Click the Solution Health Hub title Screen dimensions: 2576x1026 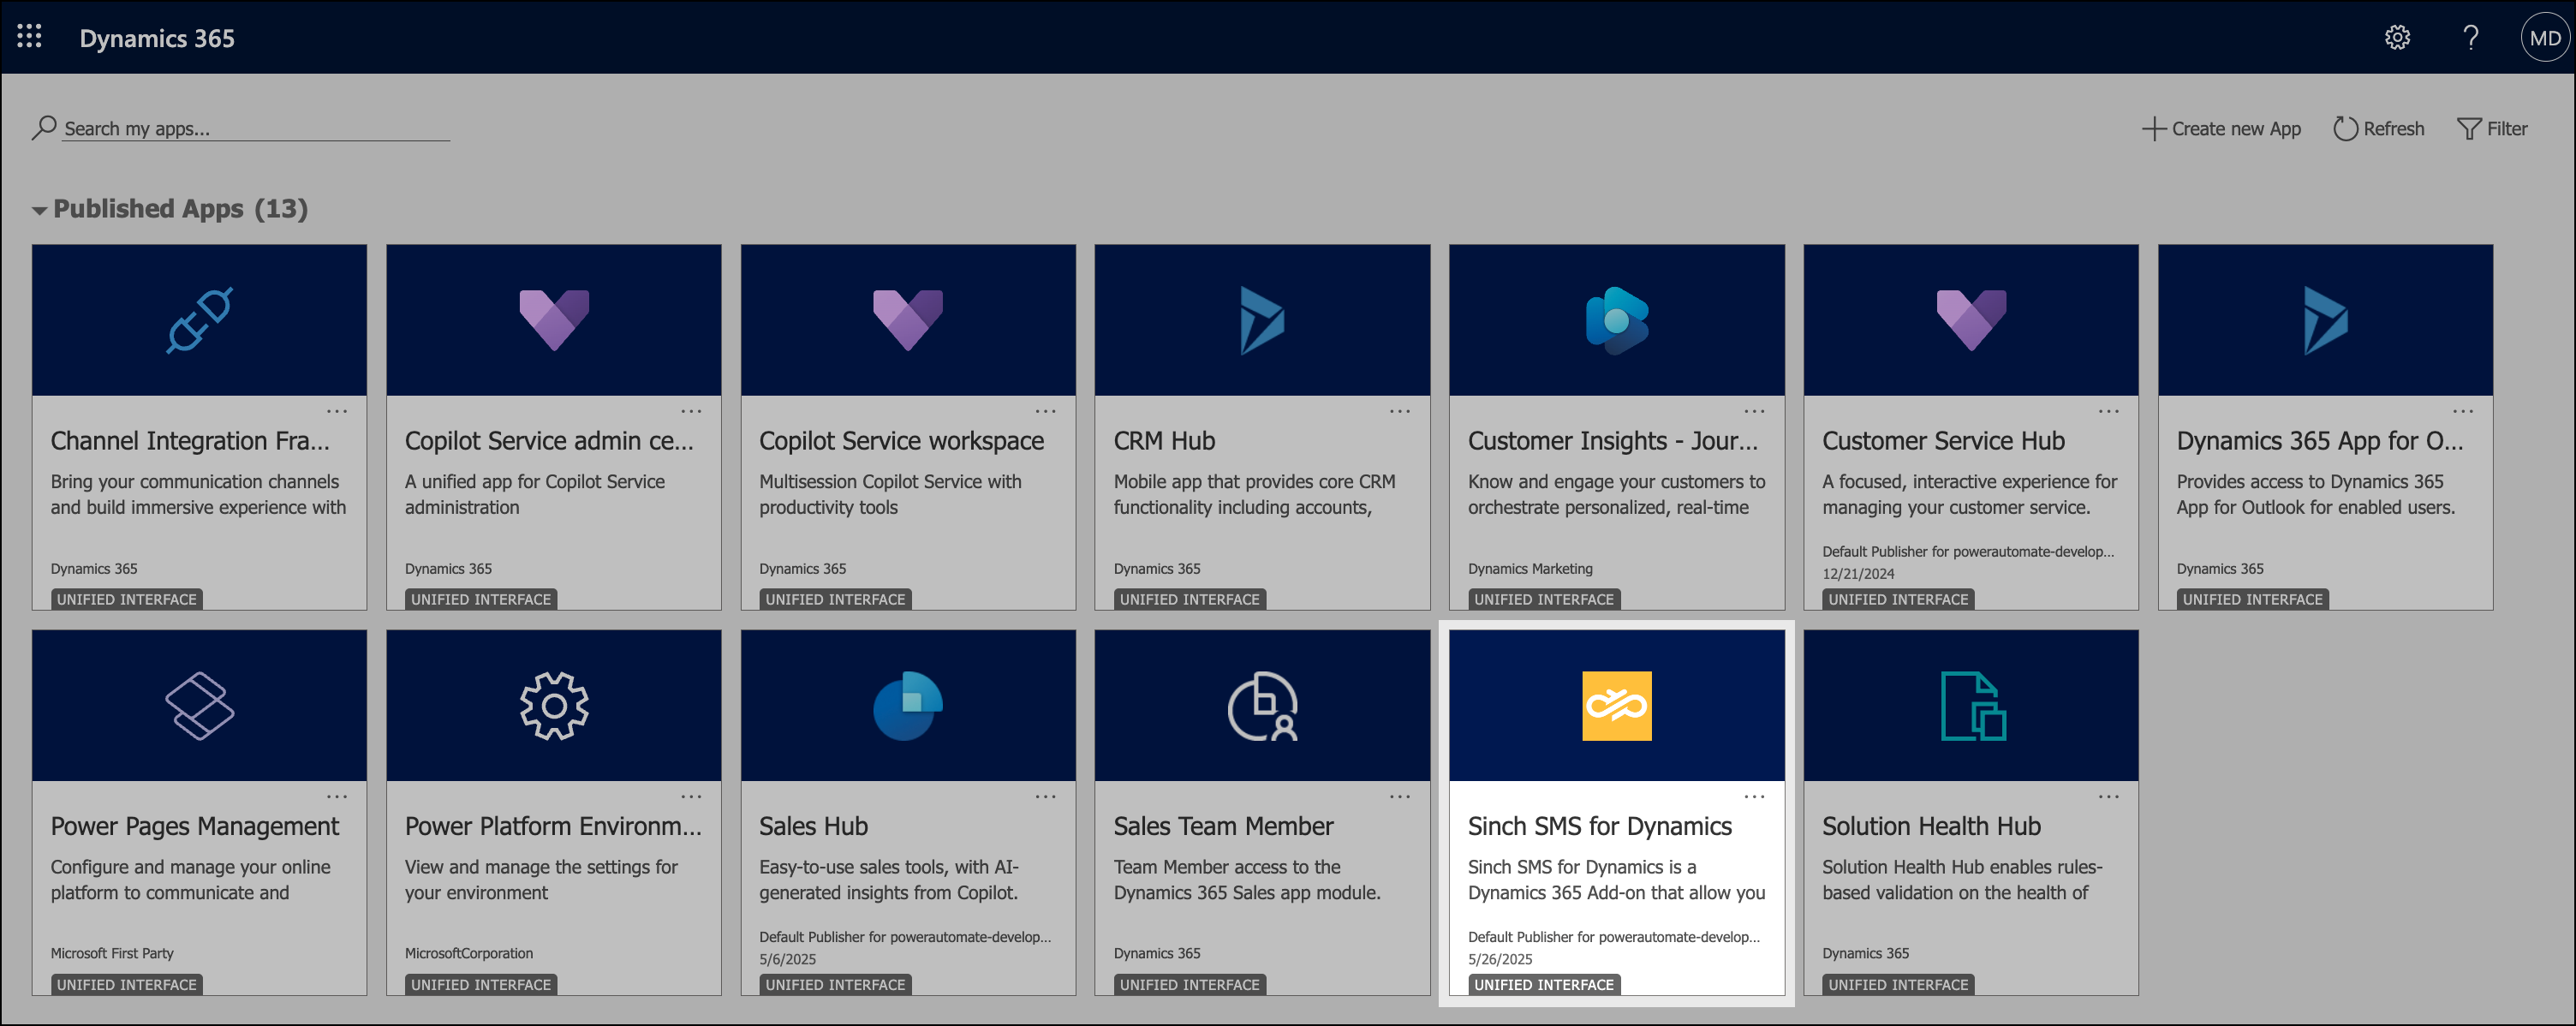1931,827
